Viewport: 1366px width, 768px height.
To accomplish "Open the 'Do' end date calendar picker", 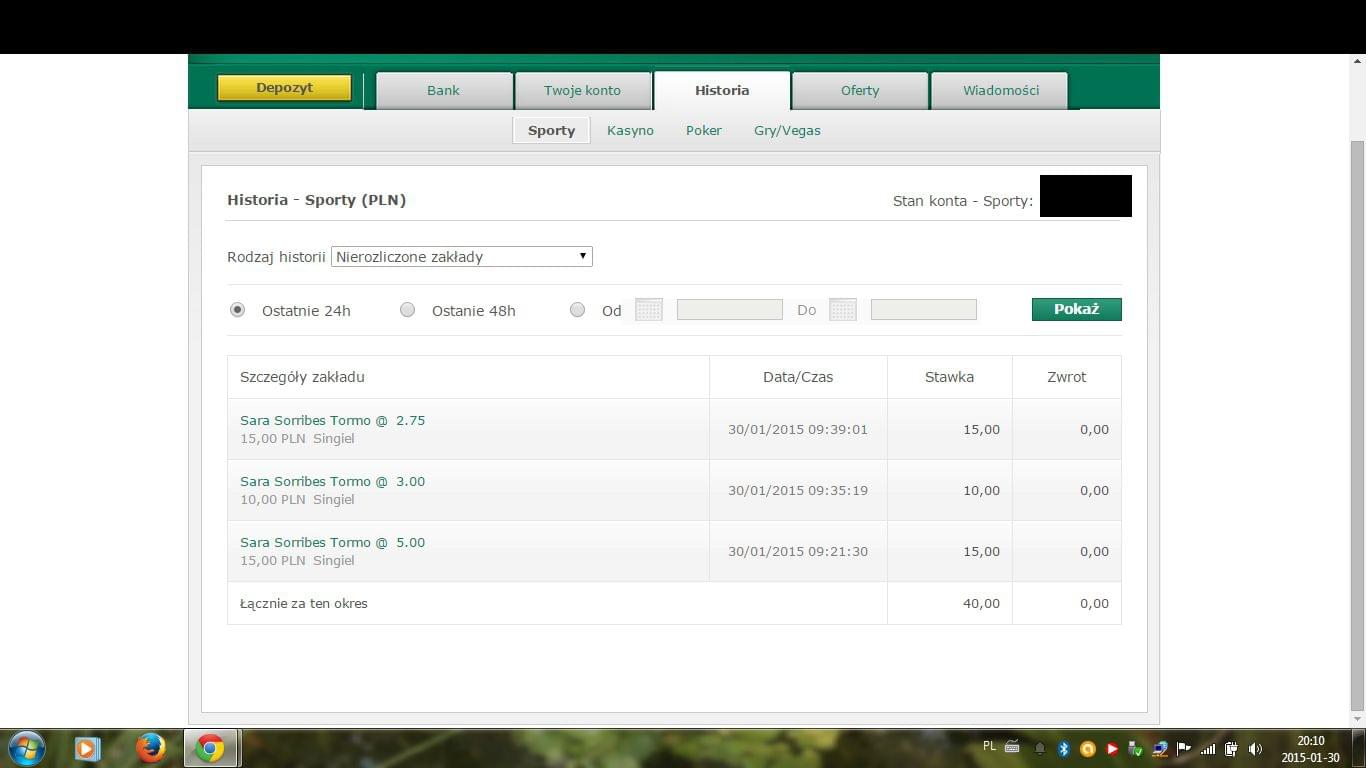I will (x=842, y=310).
